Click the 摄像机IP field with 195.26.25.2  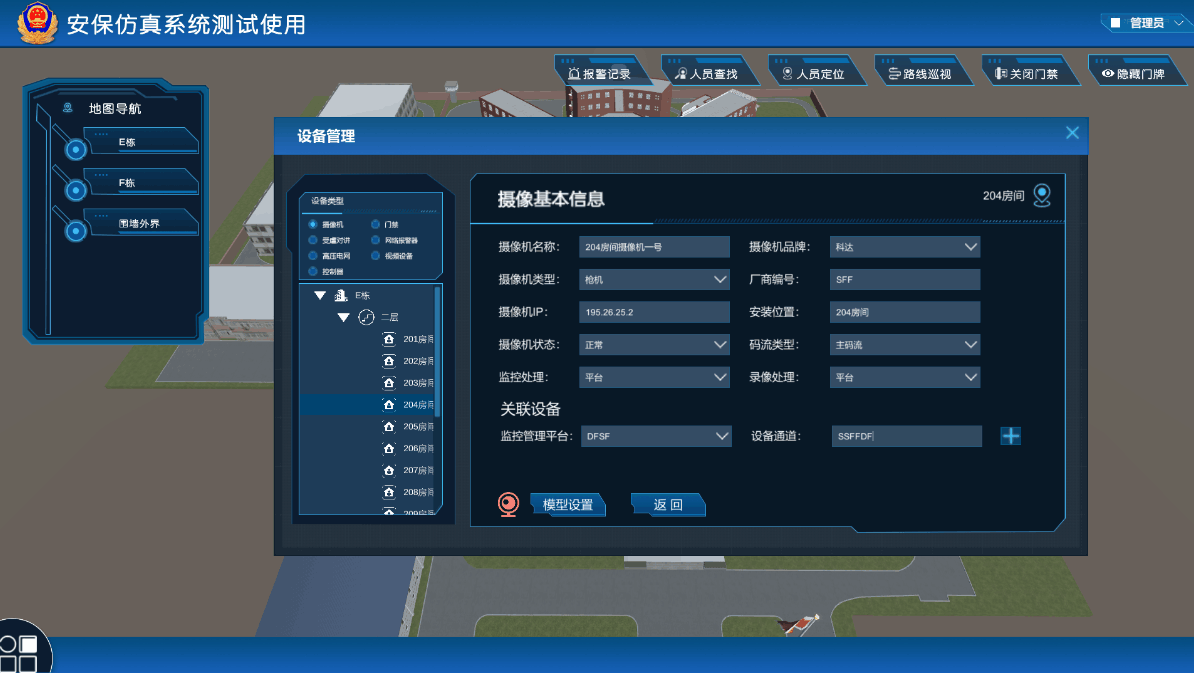pyautogui.click(x=654, y=312)
